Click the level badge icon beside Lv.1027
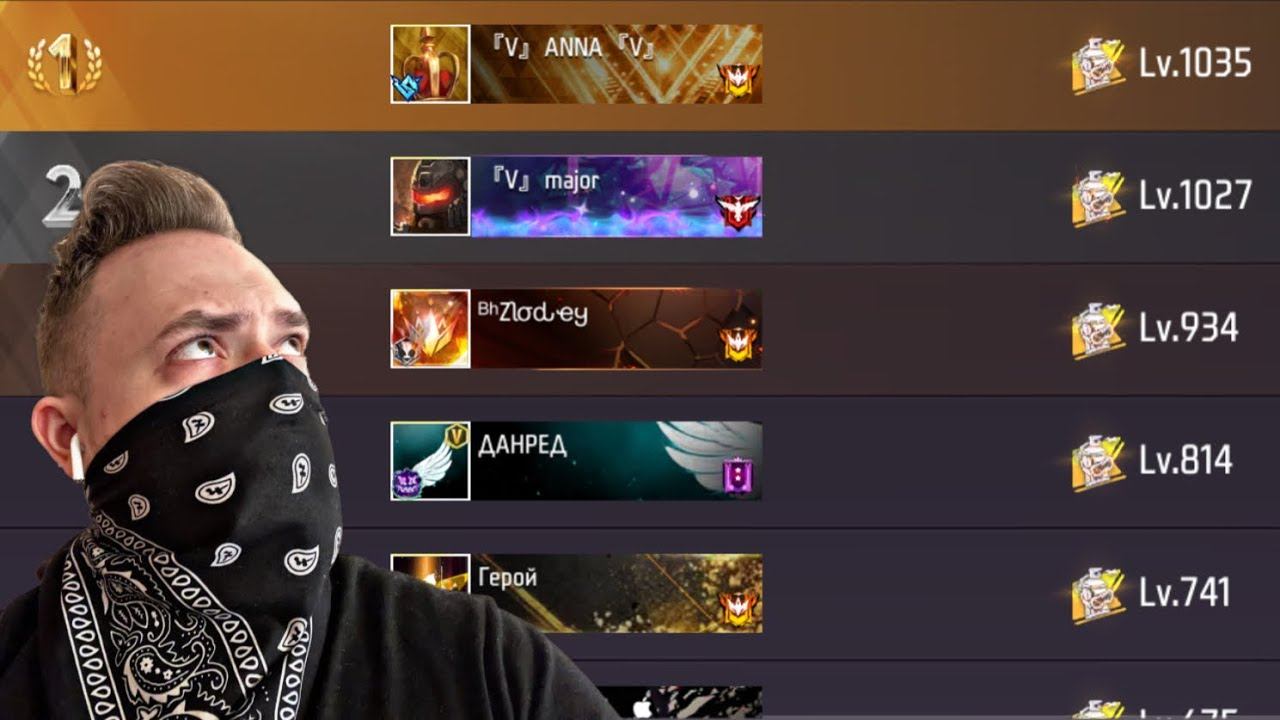This screenshot has width=1280, height=720. [1099, 198]
